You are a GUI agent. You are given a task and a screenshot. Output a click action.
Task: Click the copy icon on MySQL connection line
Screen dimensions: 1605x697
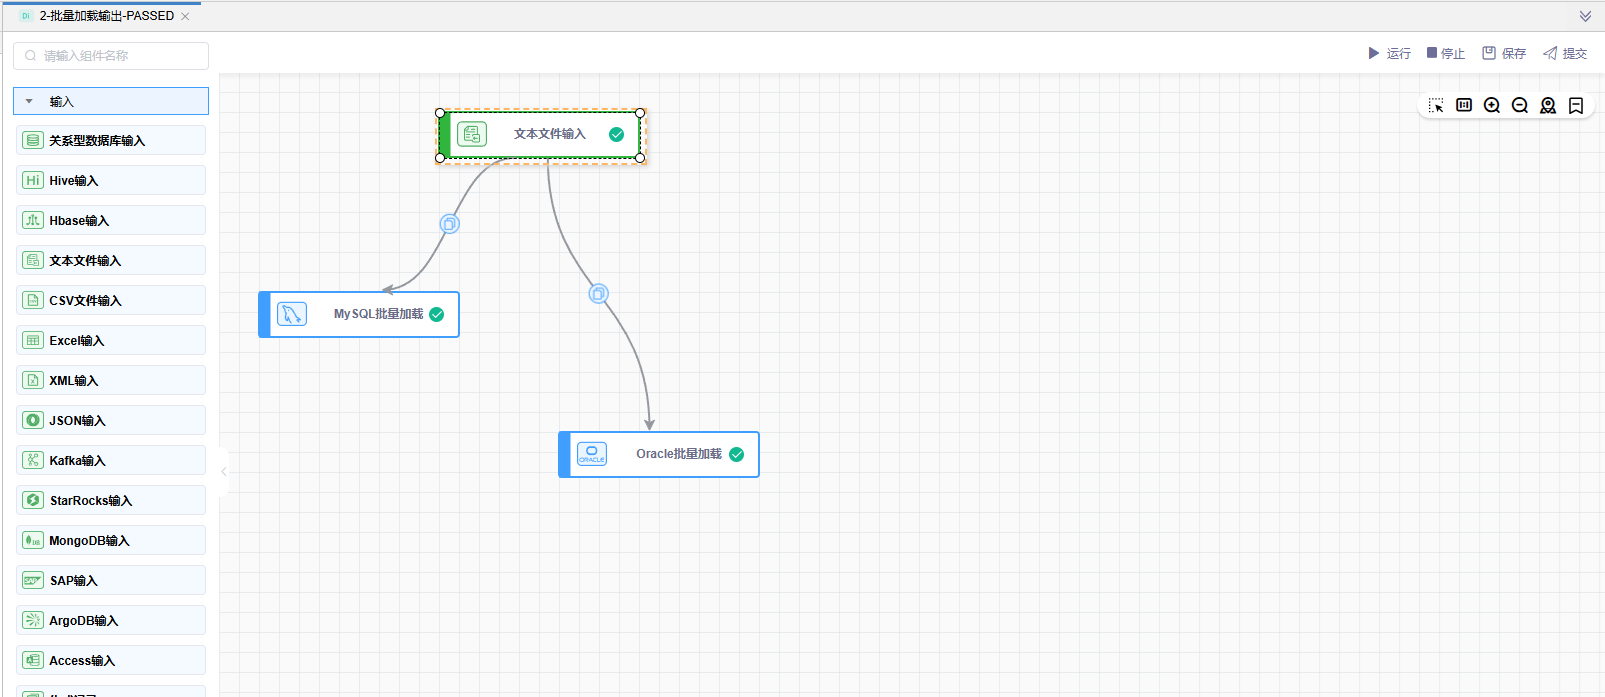[x=450, y=224]
